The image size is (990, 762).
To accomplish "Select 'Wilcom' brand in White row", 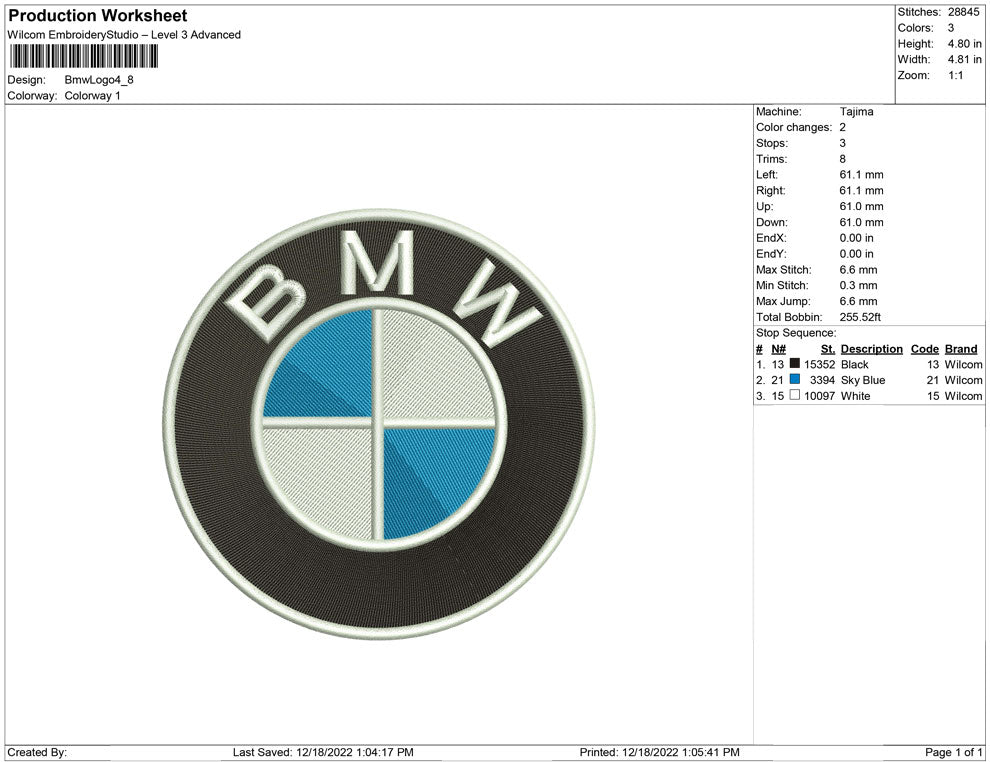I will [963, 396].
